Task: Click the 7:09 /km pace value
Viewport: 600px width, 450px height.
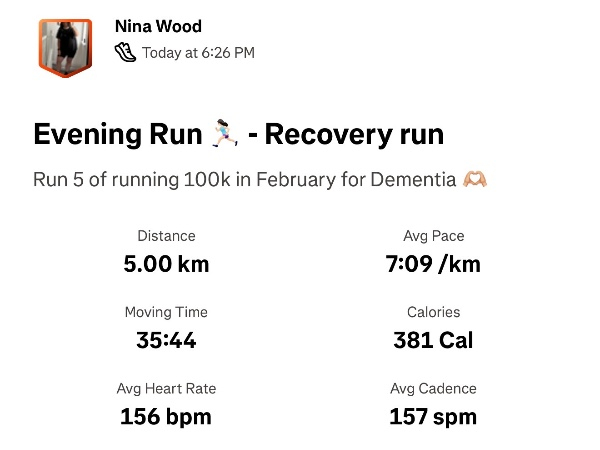Action: [x=433, y=264]
